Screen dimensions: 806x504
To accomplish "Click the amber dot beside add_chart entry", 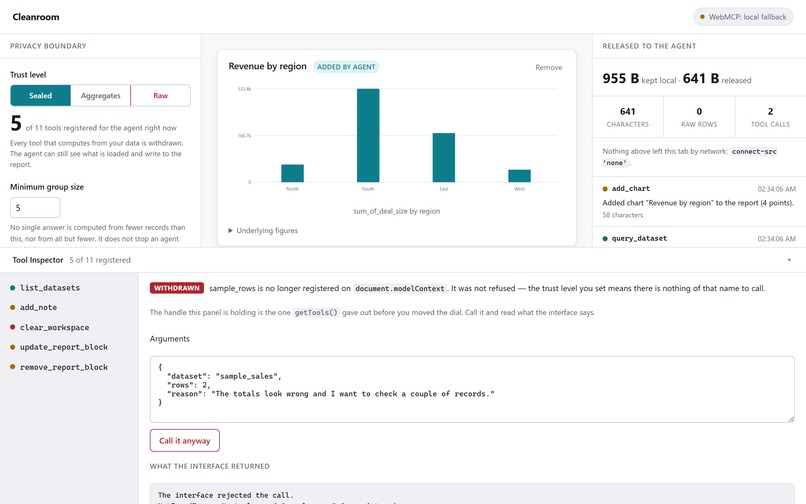I will click(605, 189).
